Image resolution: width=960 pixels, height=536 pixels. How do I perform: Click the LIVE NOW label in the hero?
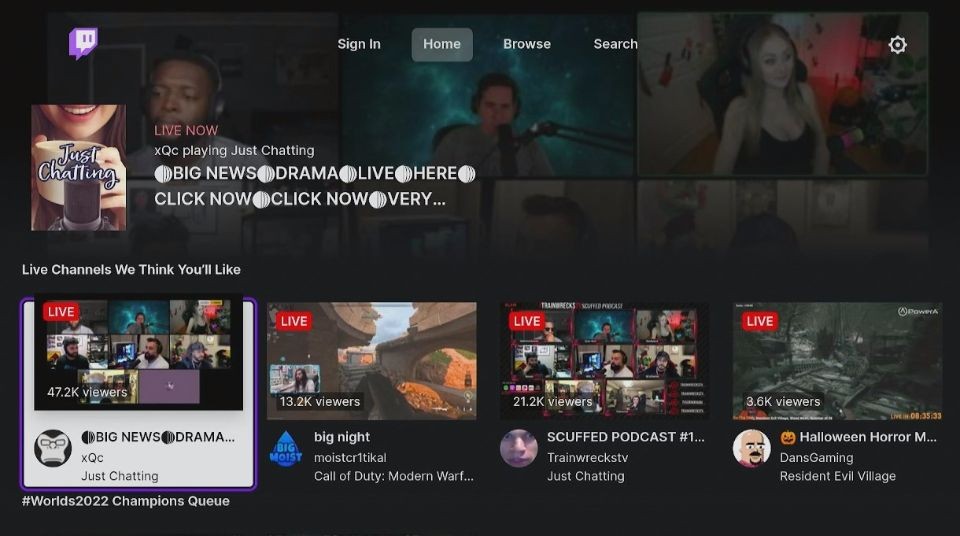[x=186, y=130]
